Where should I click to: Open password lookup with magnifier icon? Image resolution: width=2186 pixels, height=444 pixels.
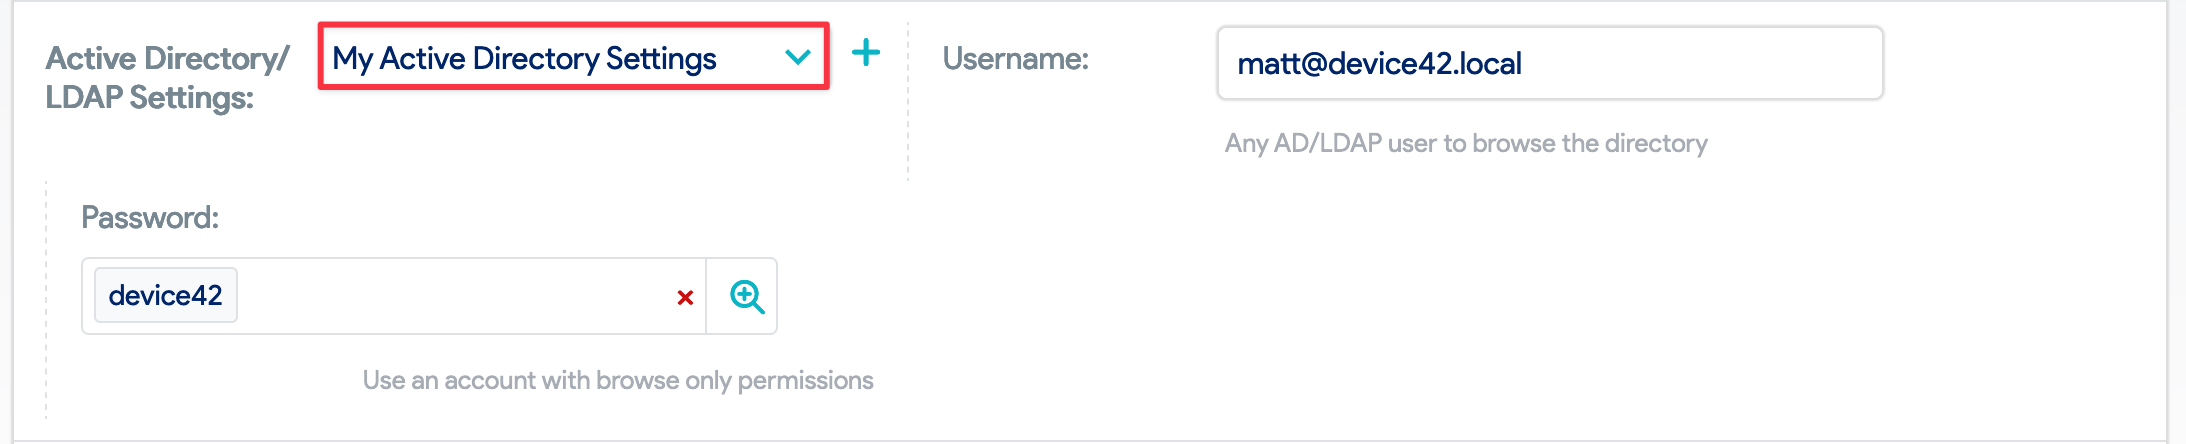click(x=746, y=297)
